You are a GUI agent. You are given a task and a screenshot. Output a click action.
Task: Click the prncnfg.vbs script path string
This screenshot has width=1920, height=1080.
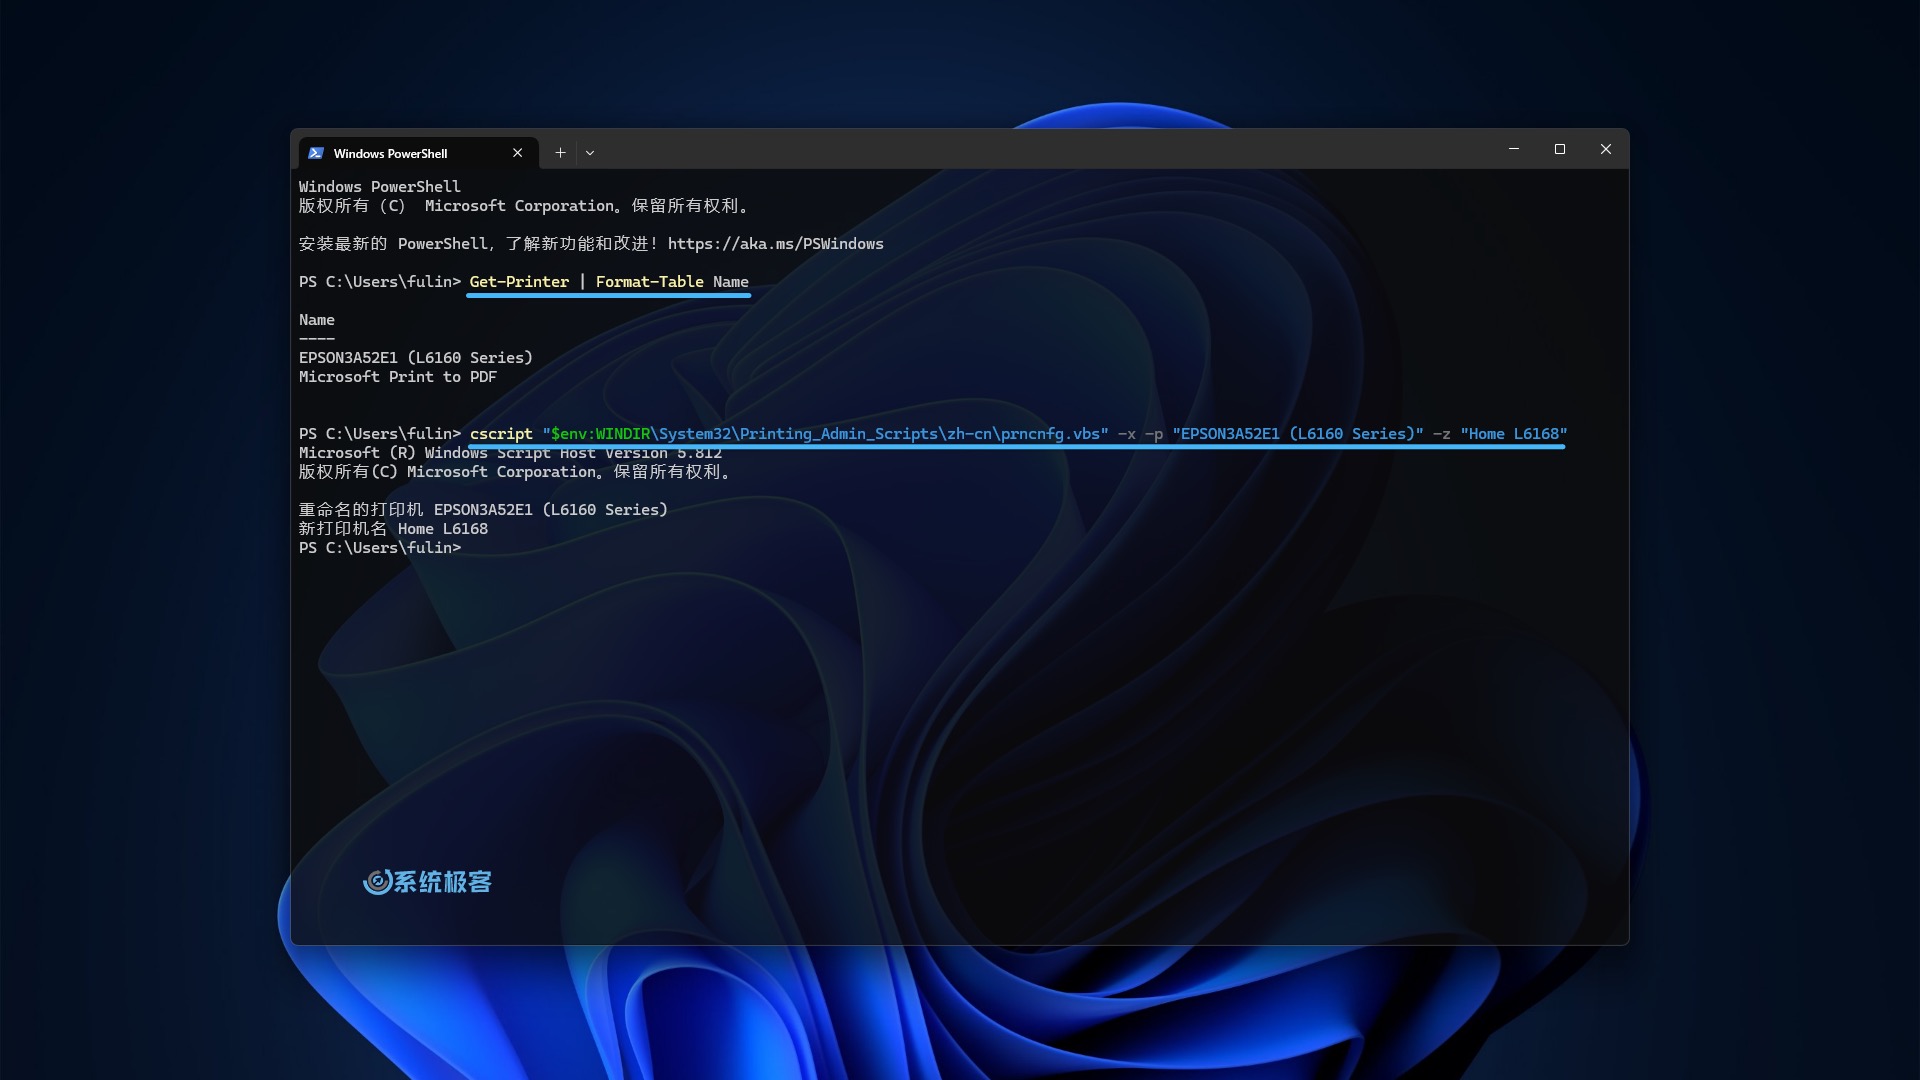click(x=825, y=434)
